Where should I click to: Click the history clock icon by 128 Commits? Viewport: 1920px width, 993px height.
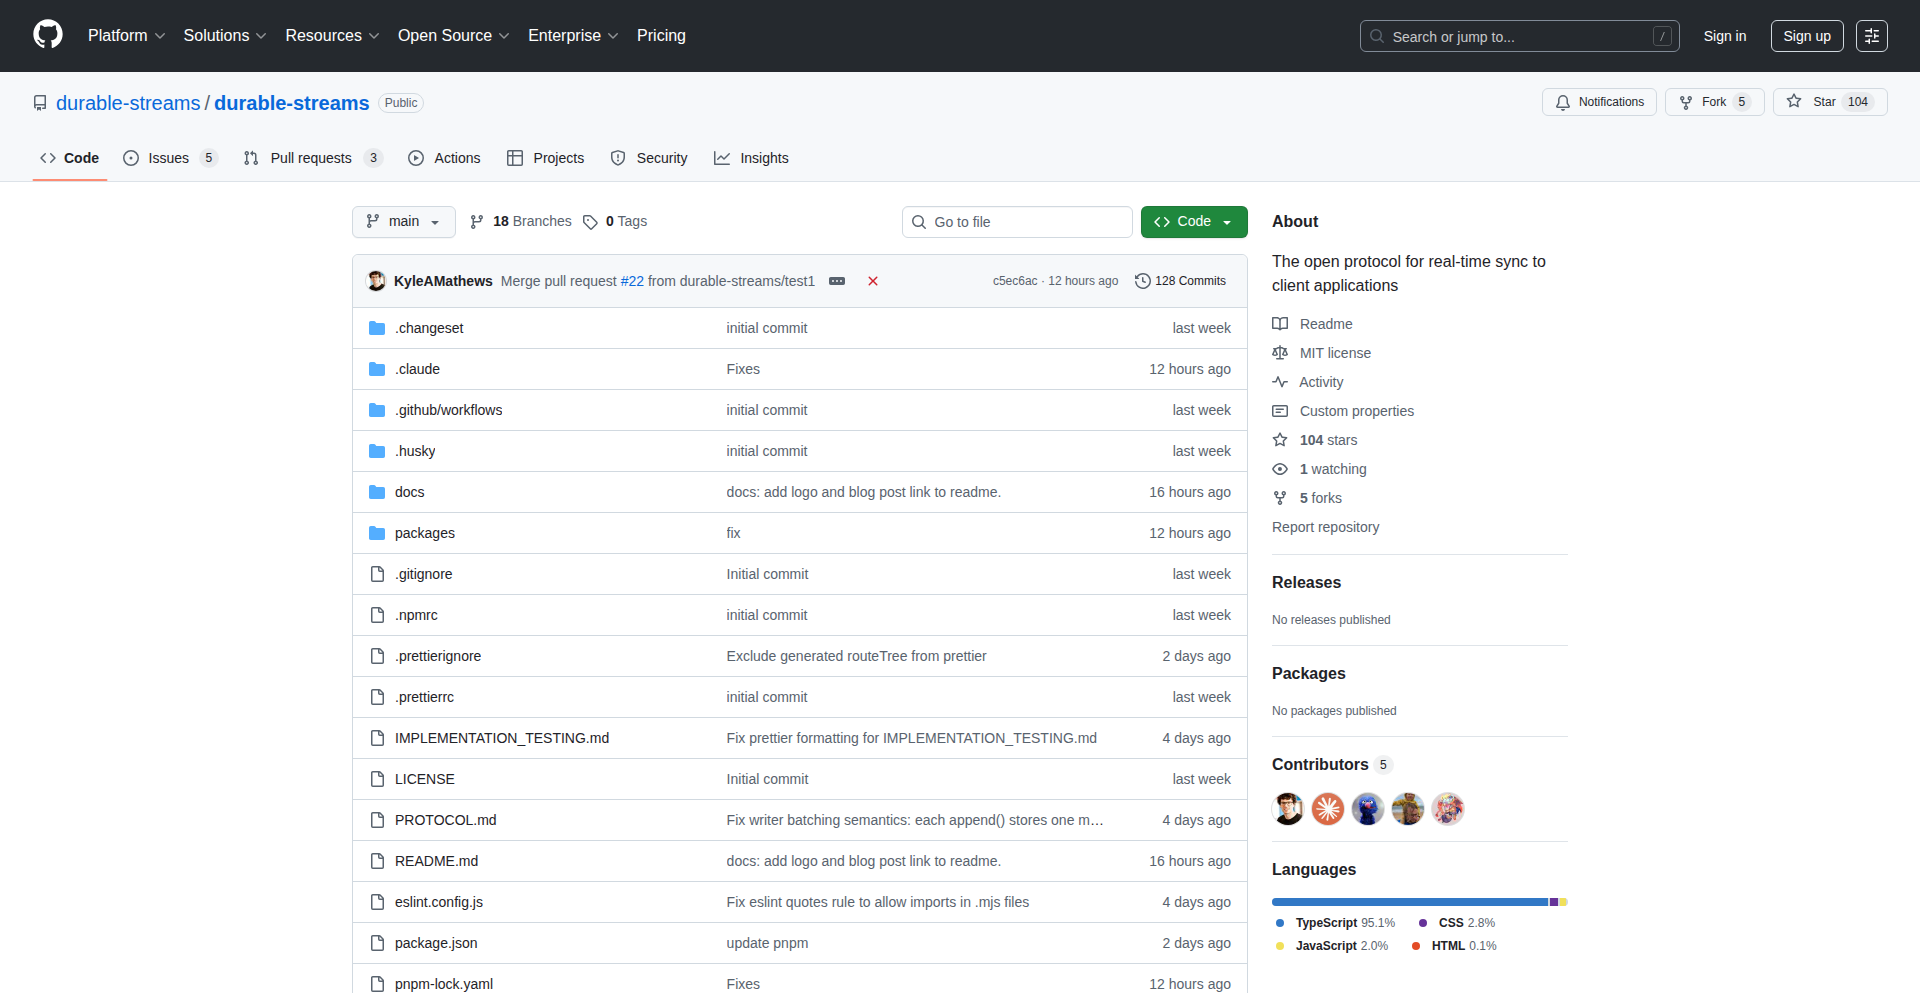1142,281
